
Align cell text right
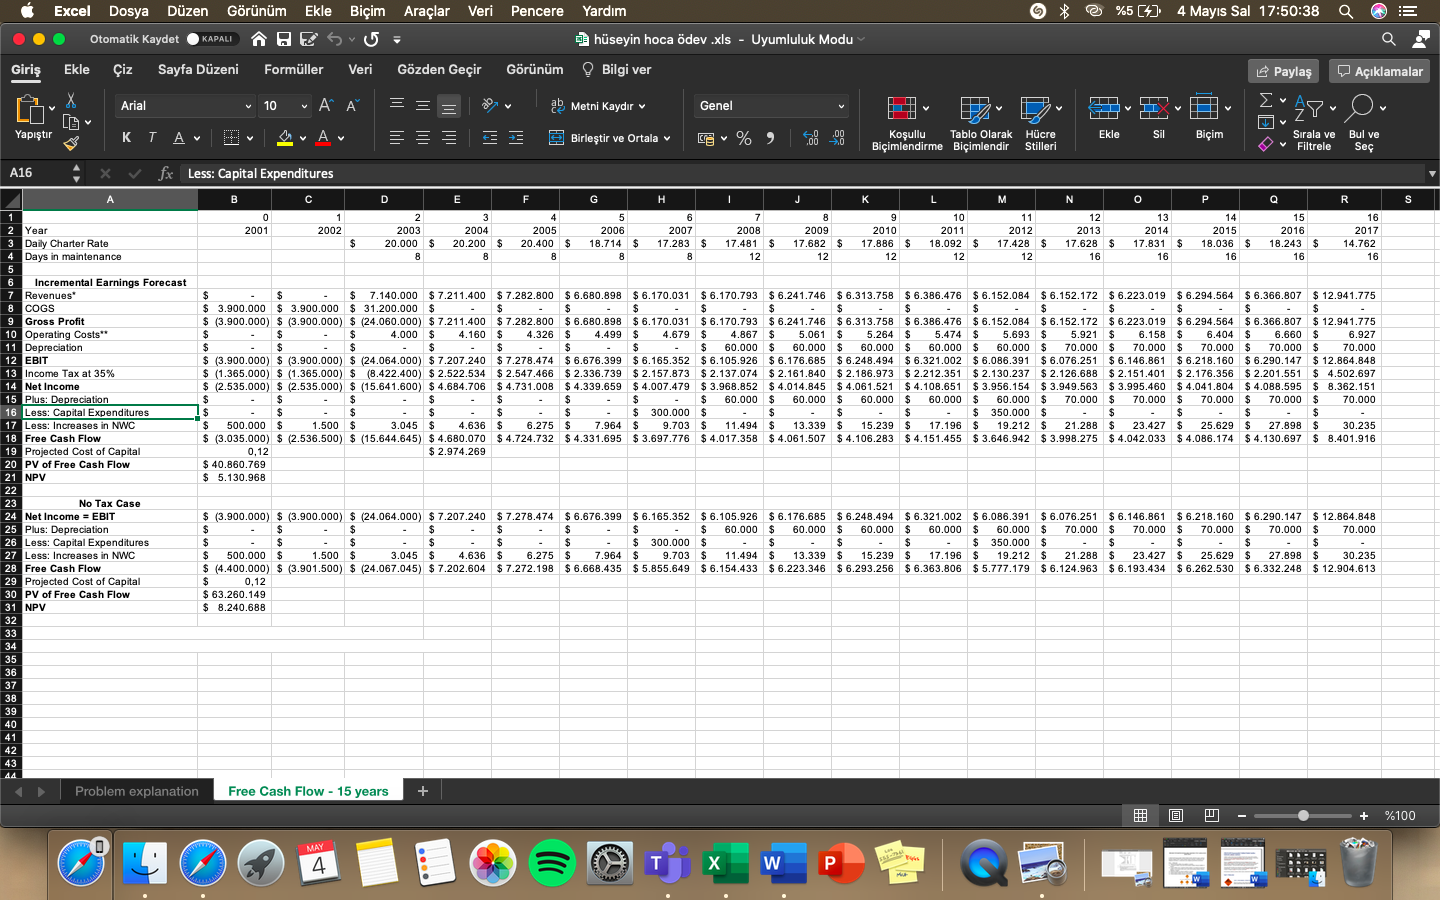click(449, 138)
